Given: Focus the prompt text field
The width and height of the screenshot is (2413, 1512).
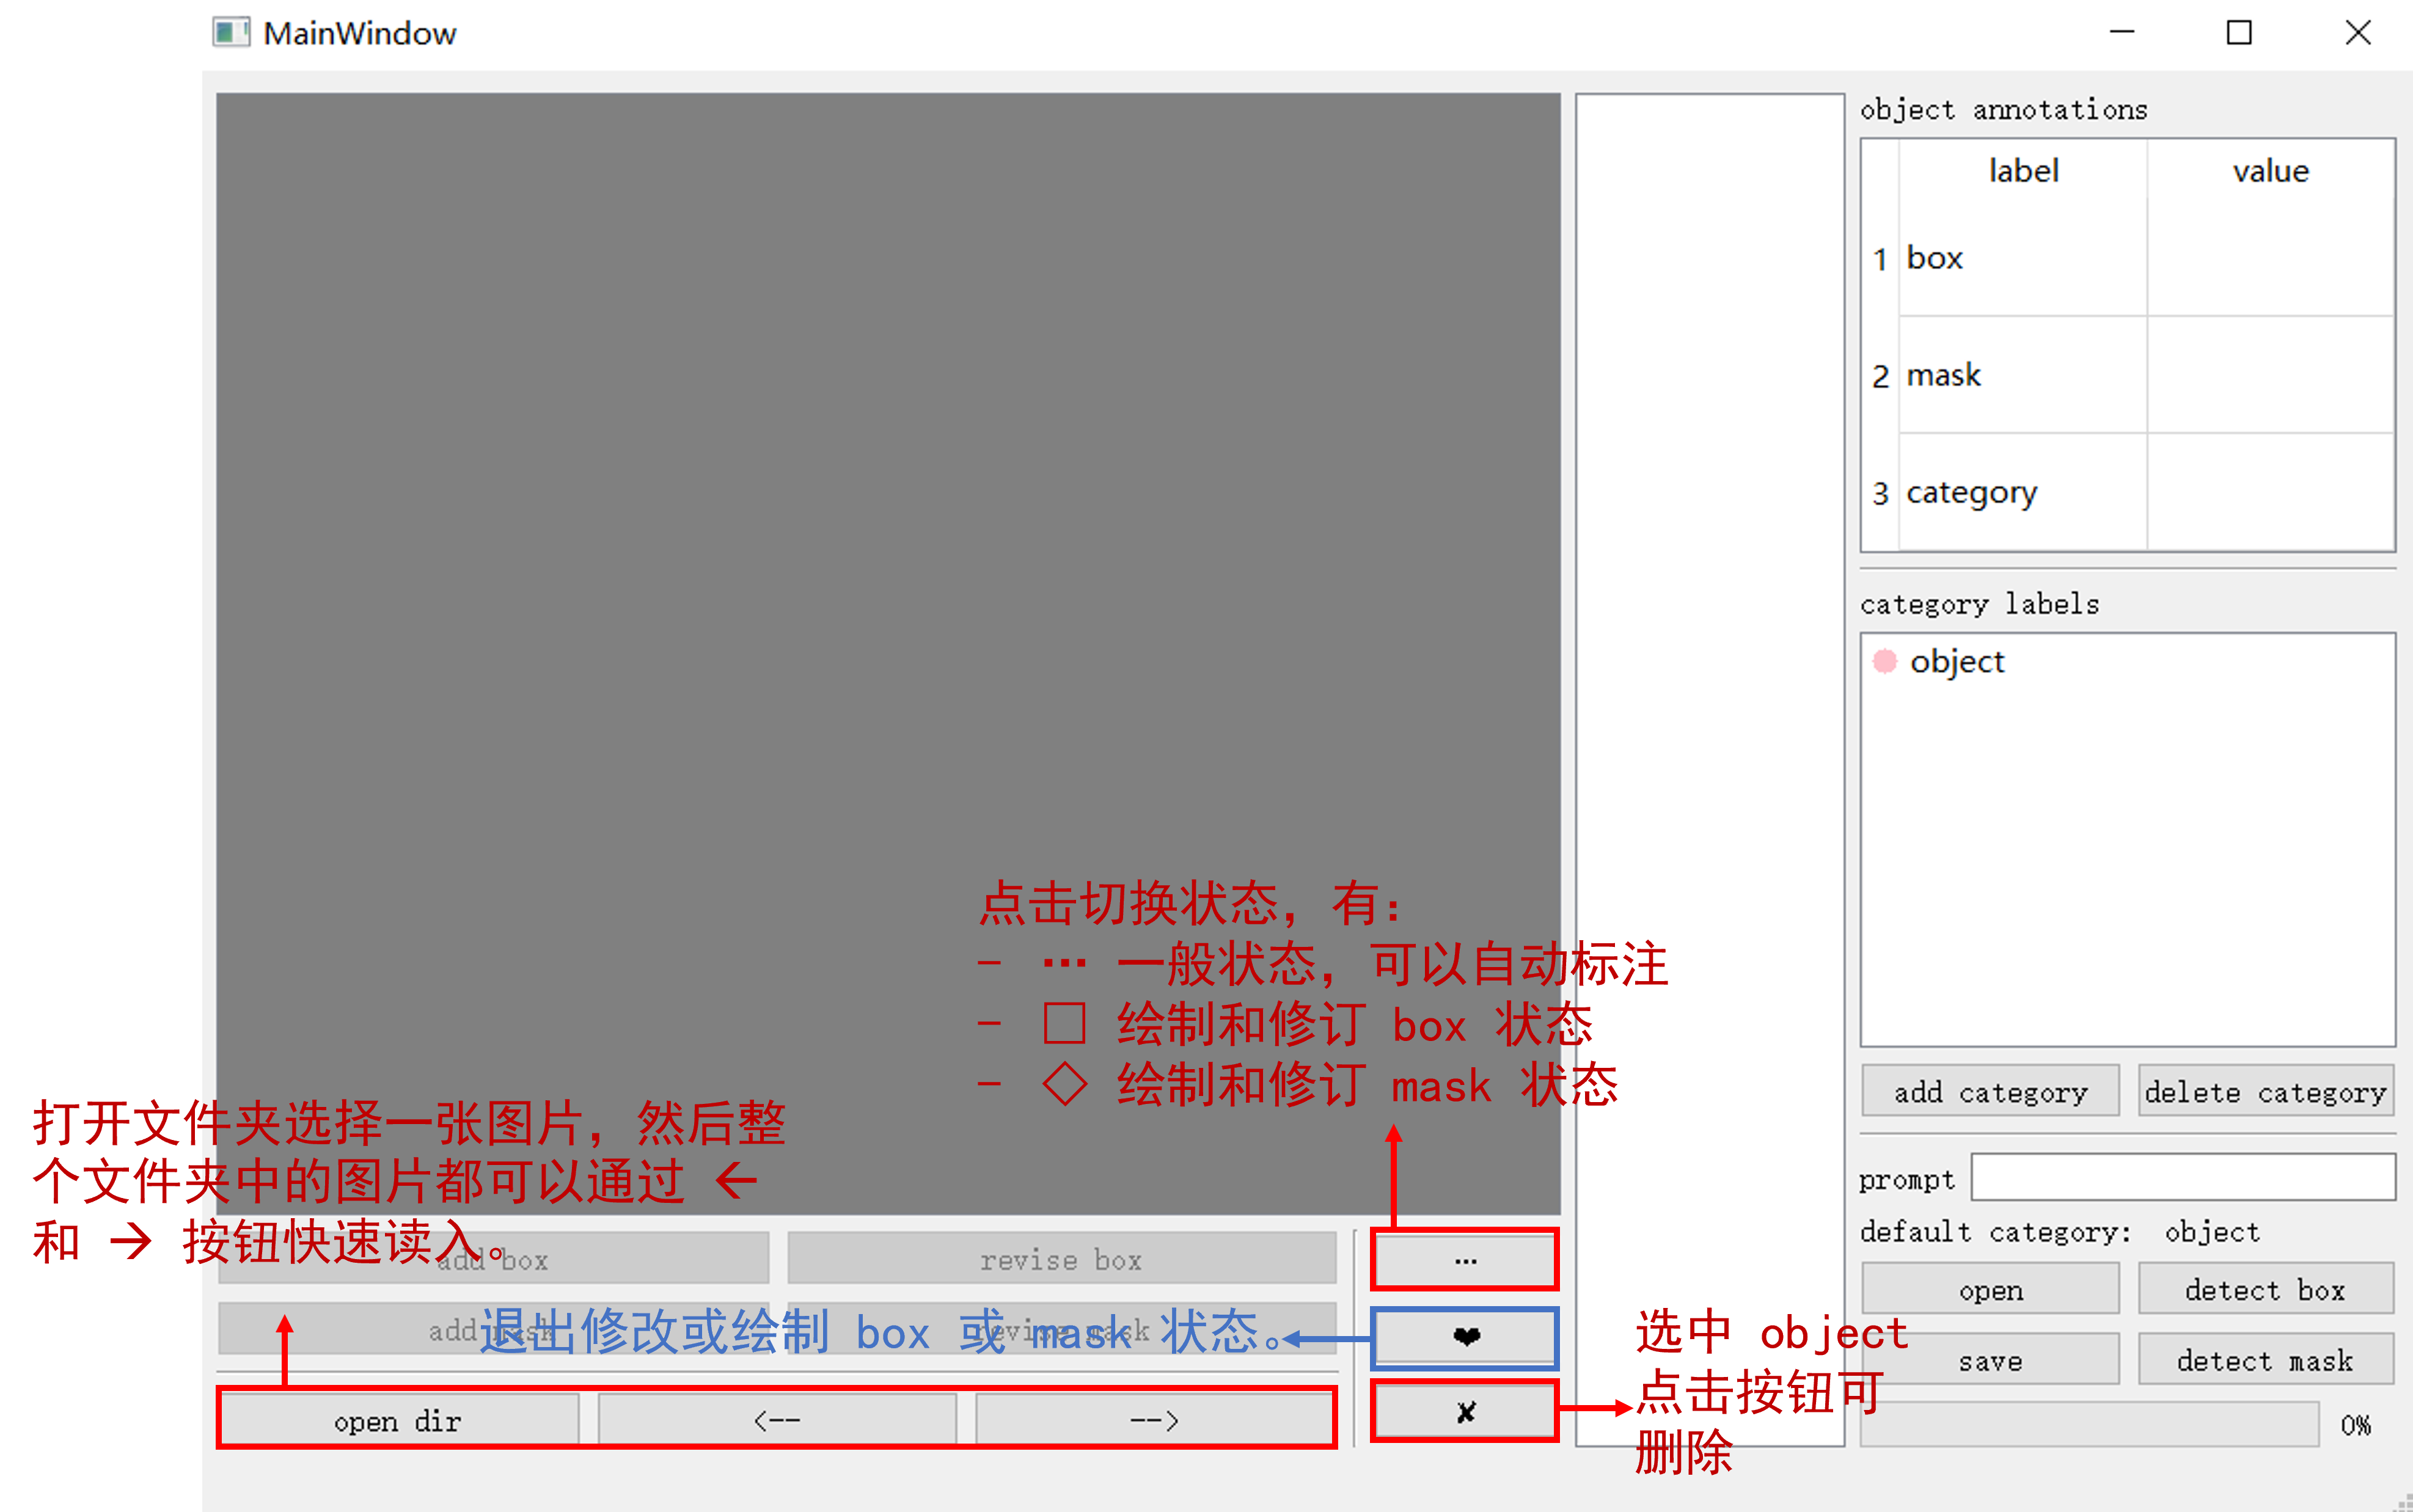Looking at the screenshot, I should [x=2182, y=1177].
